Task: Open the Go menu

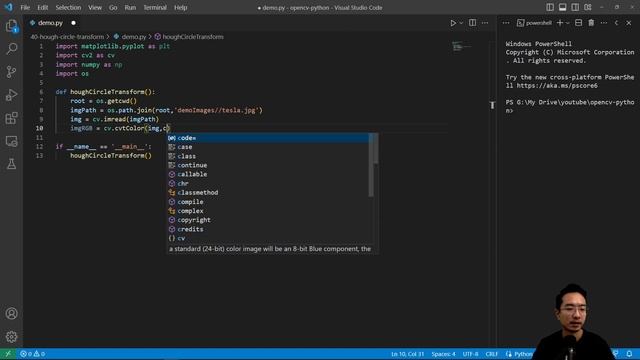Action: point(113,7)
